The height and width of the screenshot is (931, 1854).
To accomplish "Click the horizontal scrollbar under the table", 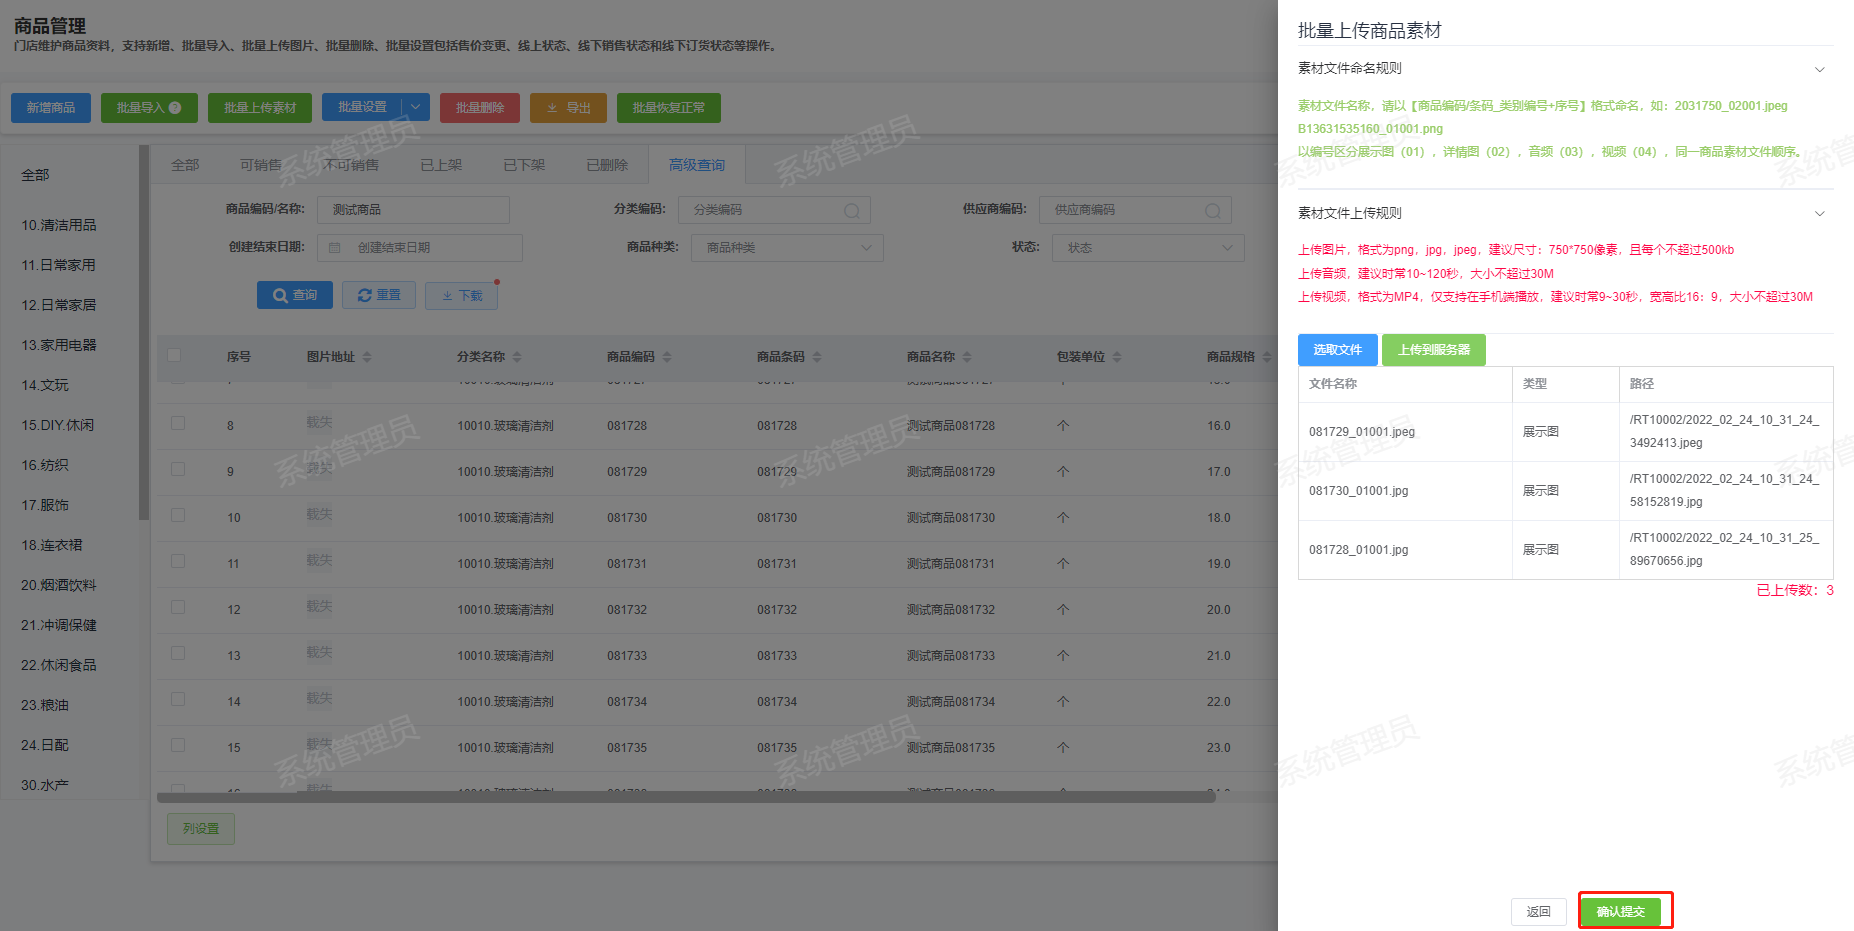I will pyautogui.click(x=686, y=797).
